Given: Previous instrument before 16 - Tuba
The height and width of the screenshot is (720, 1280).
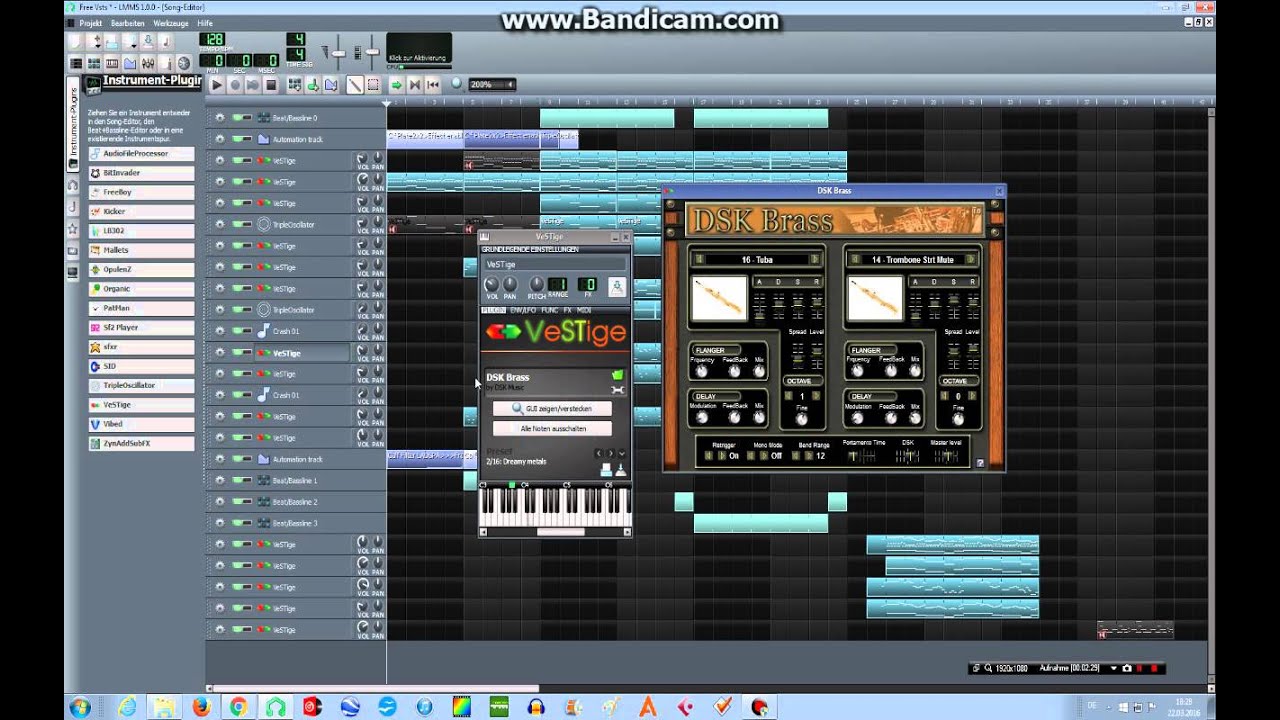Looking at the screenshot, I should pyautogui.click(x=700, y=259).
